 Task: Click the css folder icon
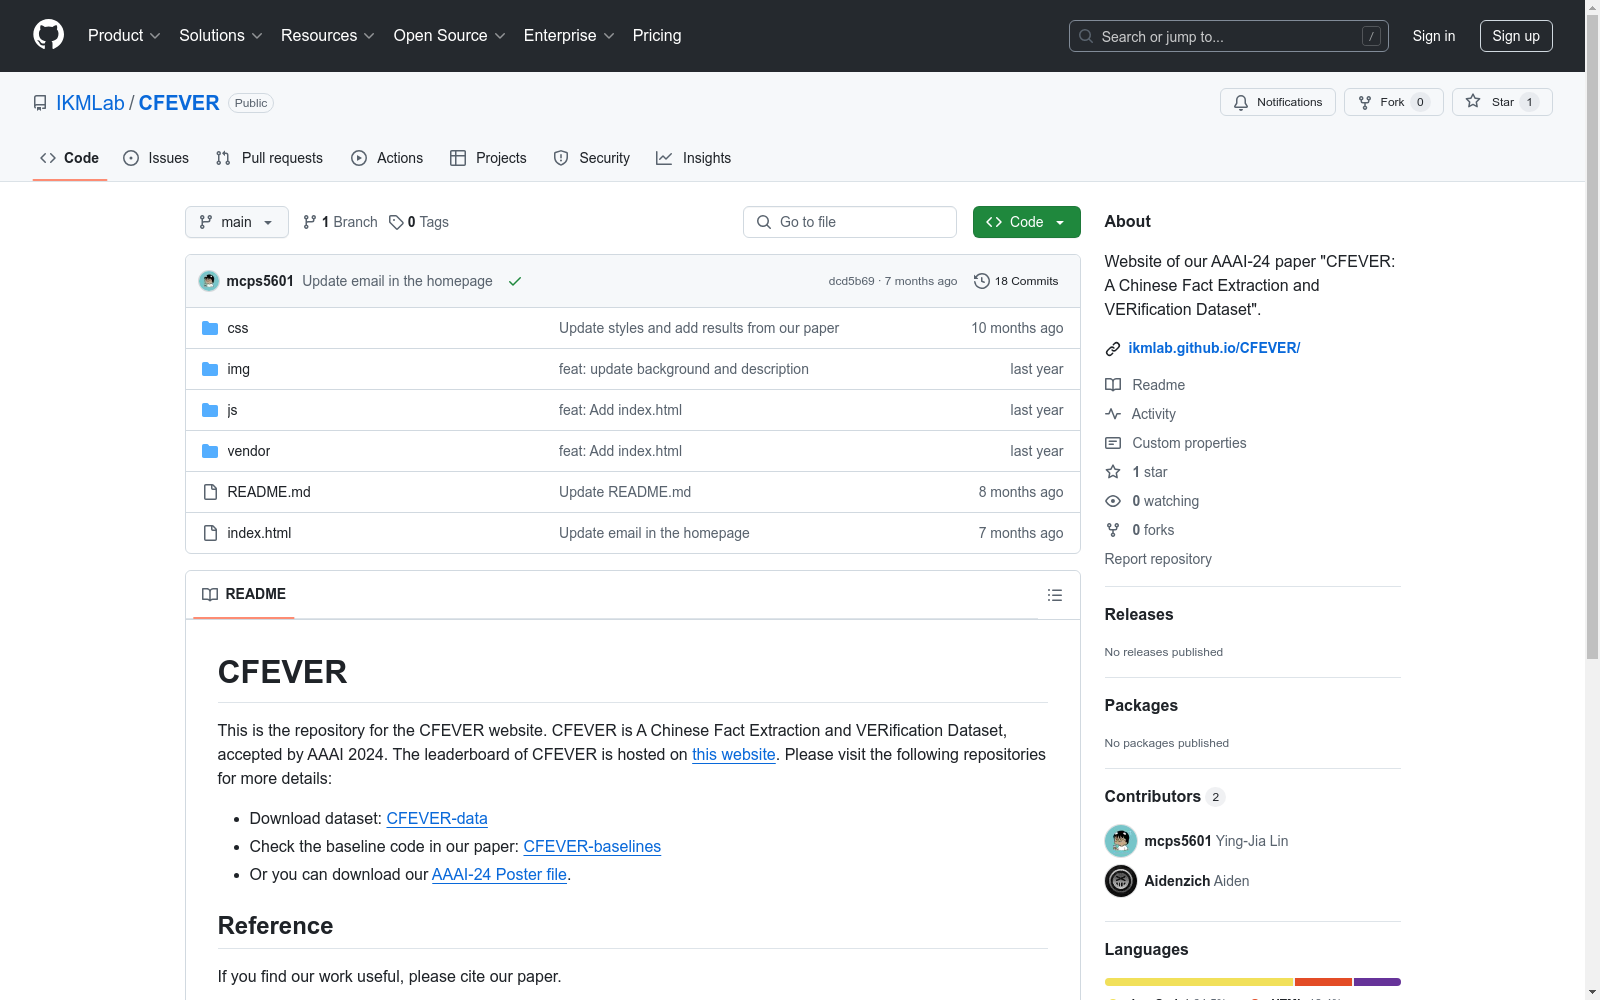210,328
